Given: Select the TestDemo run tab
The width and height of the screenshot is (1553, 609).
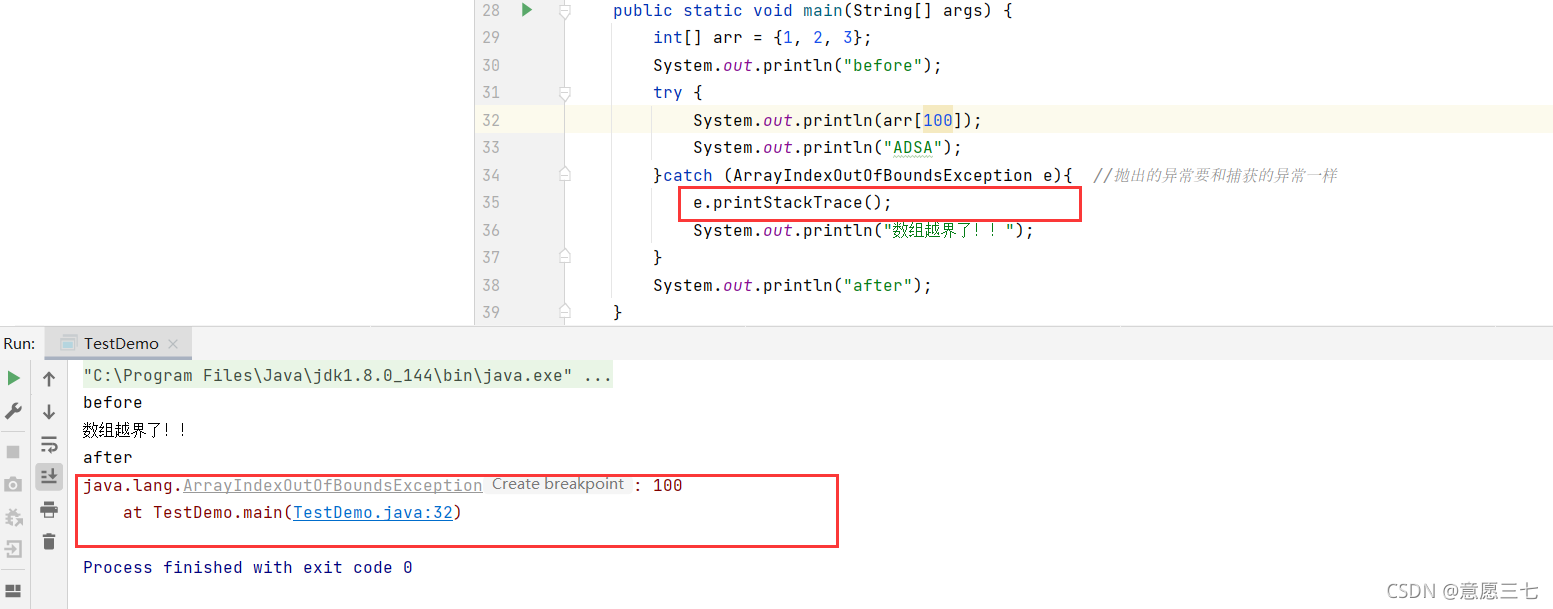Looking at the screenshot, I should 120,343.
